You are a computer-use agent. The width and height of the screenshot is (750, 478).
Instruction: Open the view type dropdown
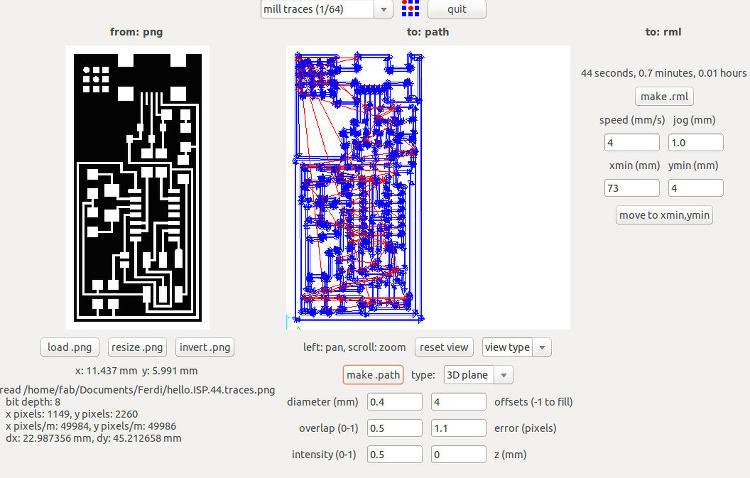pos(517,347)
